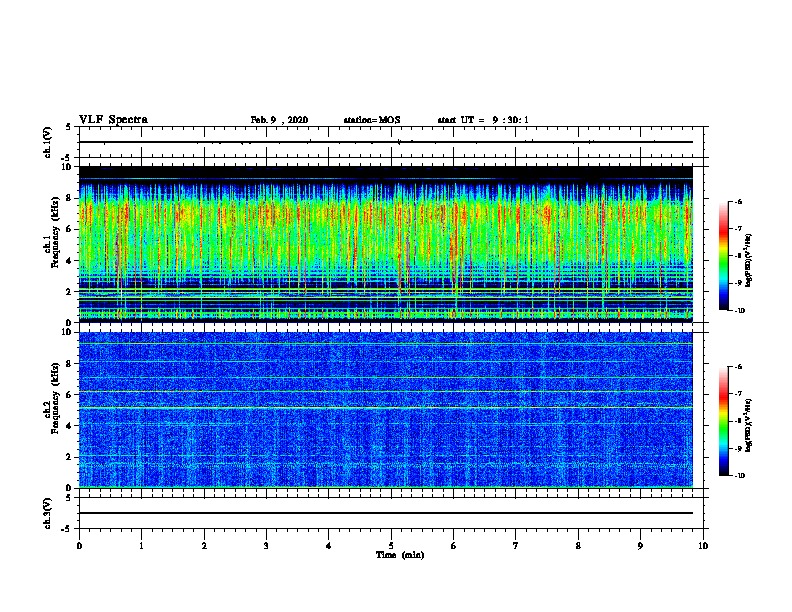Click the ch.1 spectrogram color scale bar

click(723, 256)
